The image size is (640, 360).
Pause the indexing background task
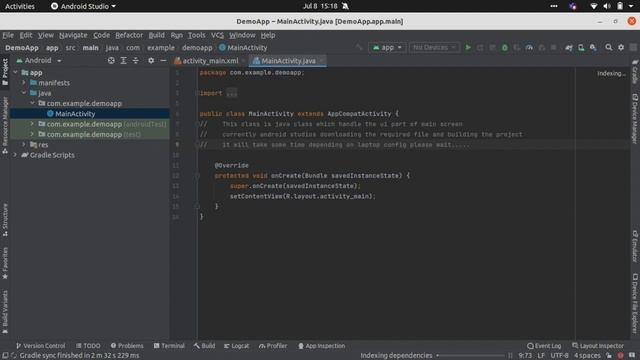coord(510,356)
